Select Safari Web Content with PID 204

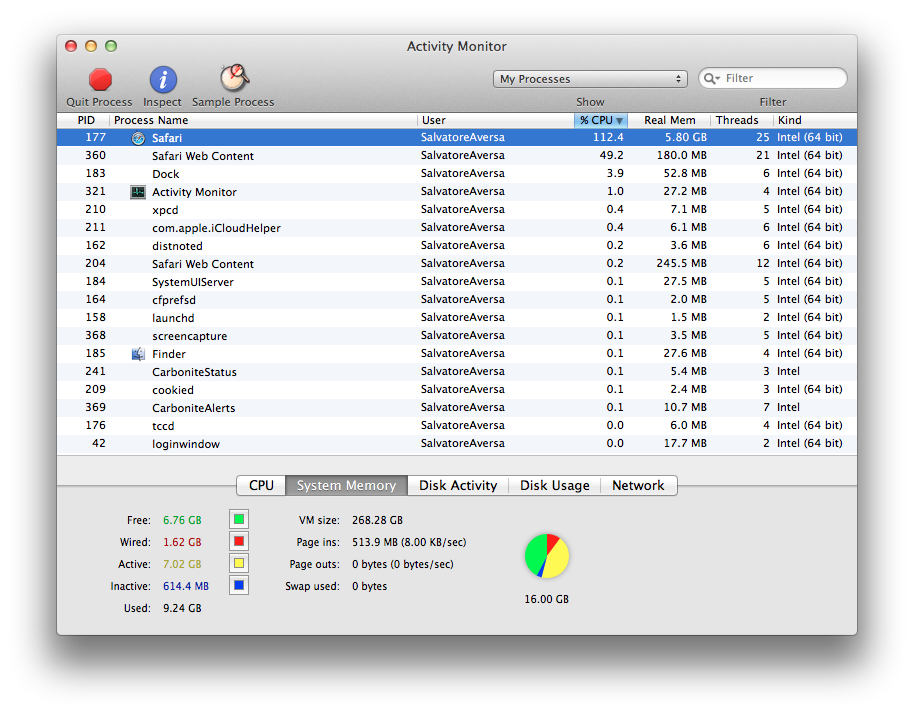(457, 264)
